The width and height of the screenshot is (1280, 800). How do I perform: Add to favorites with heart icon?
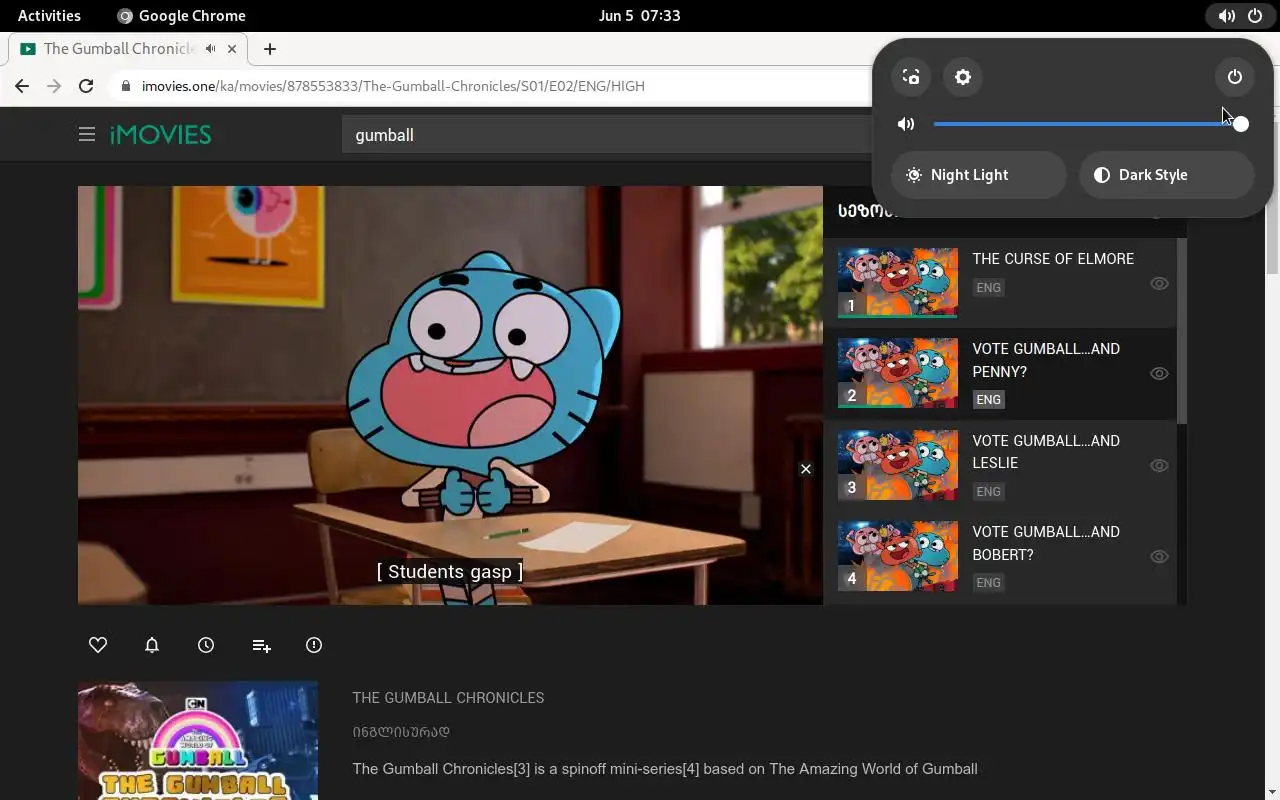pos(98,645)
